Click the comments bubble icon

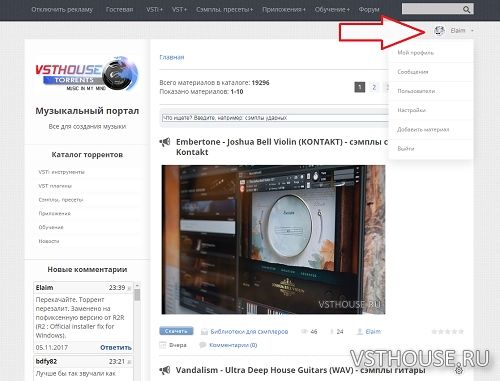(x=202, y=345)
